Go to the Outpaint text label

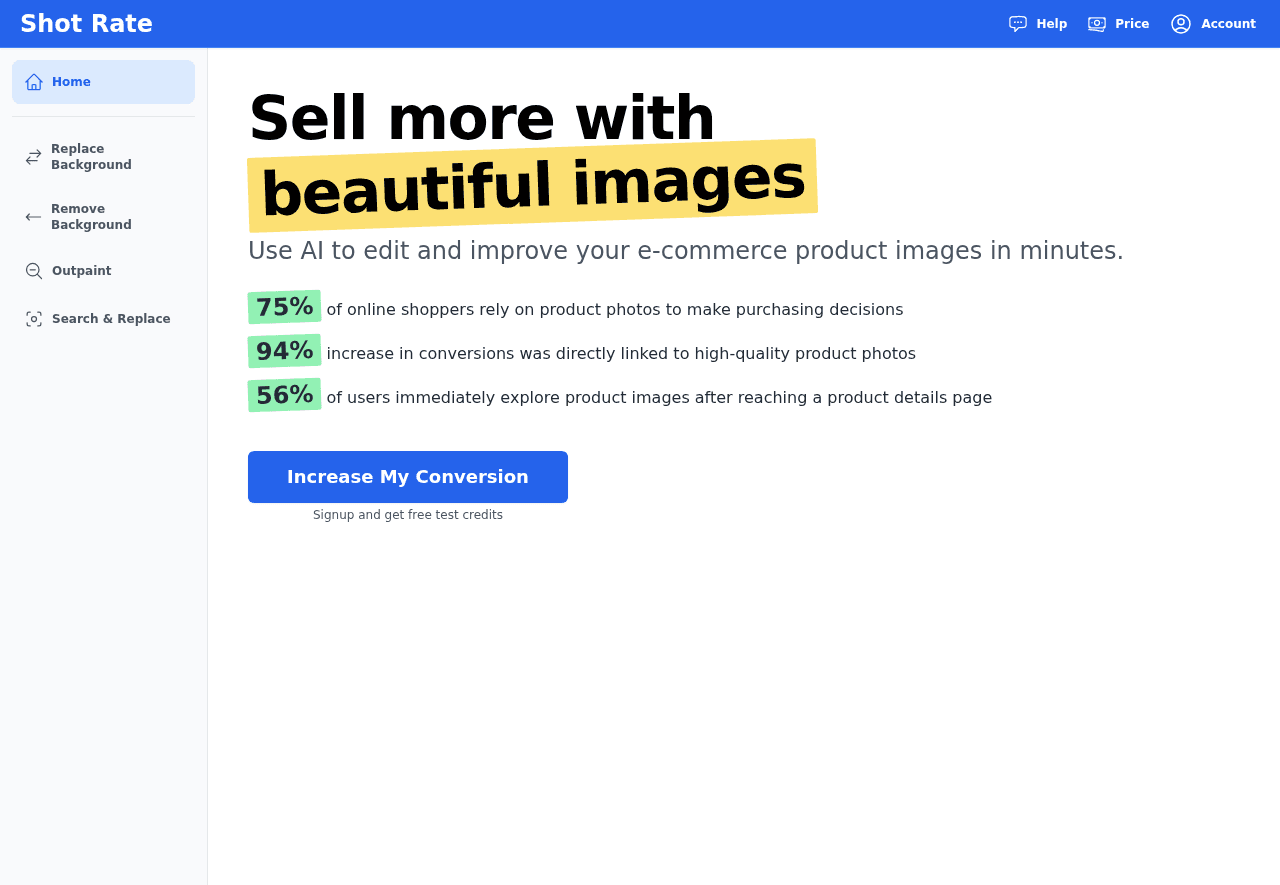(81, 271)
